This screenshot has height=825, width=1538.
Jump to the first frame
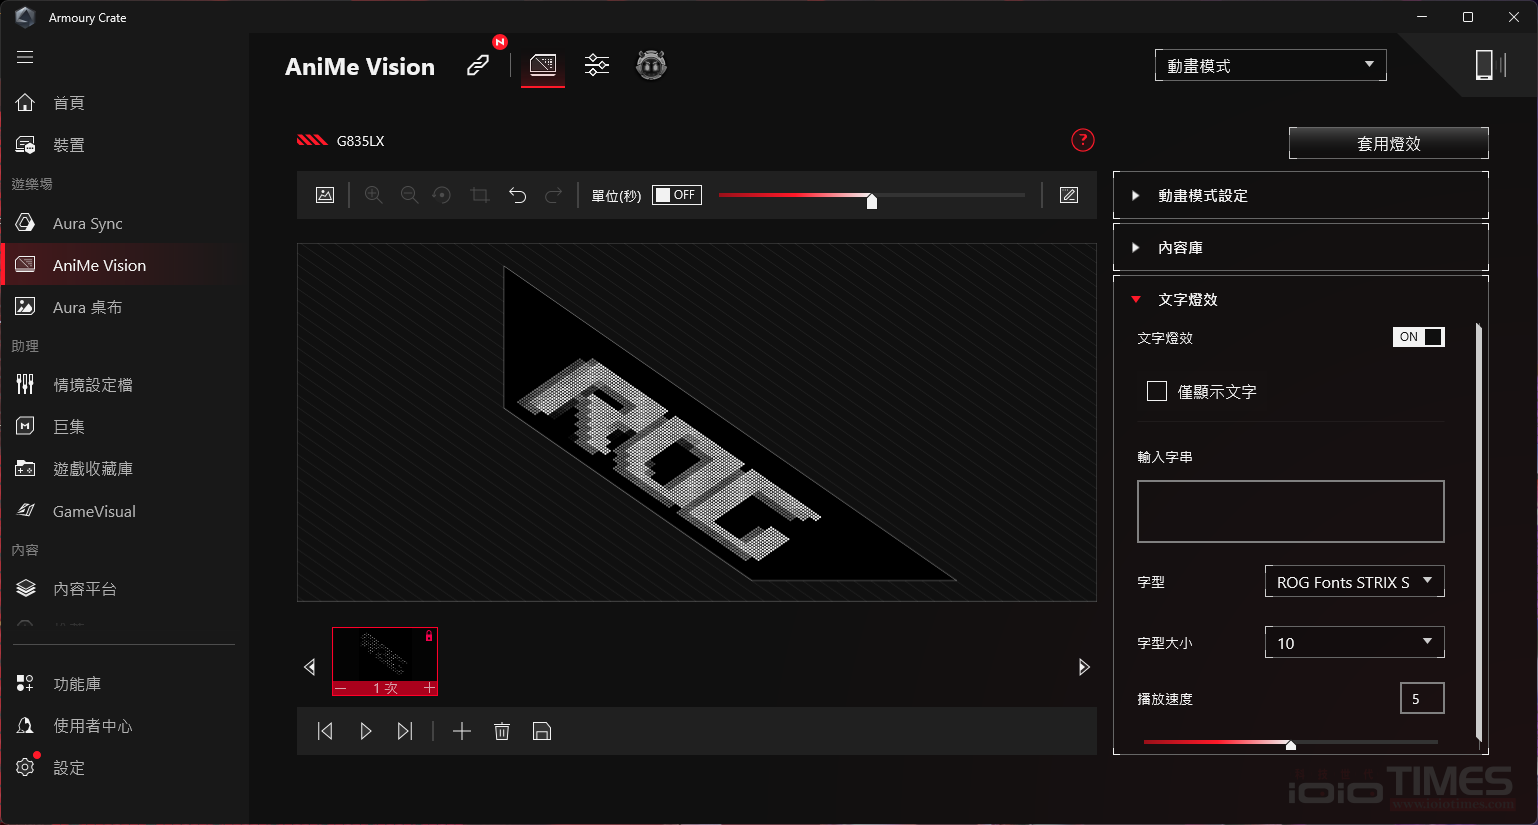point(325,731)
